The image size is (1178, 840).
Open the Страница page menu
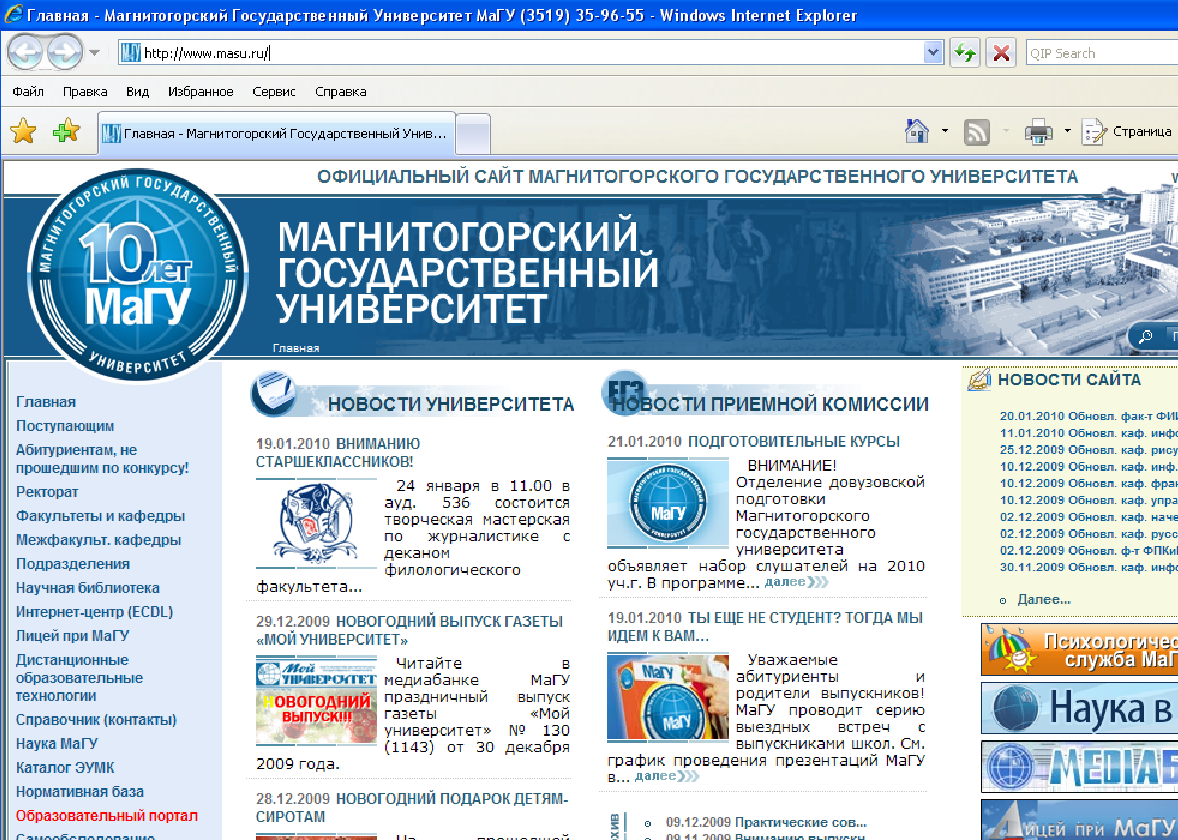[1127, 131]
